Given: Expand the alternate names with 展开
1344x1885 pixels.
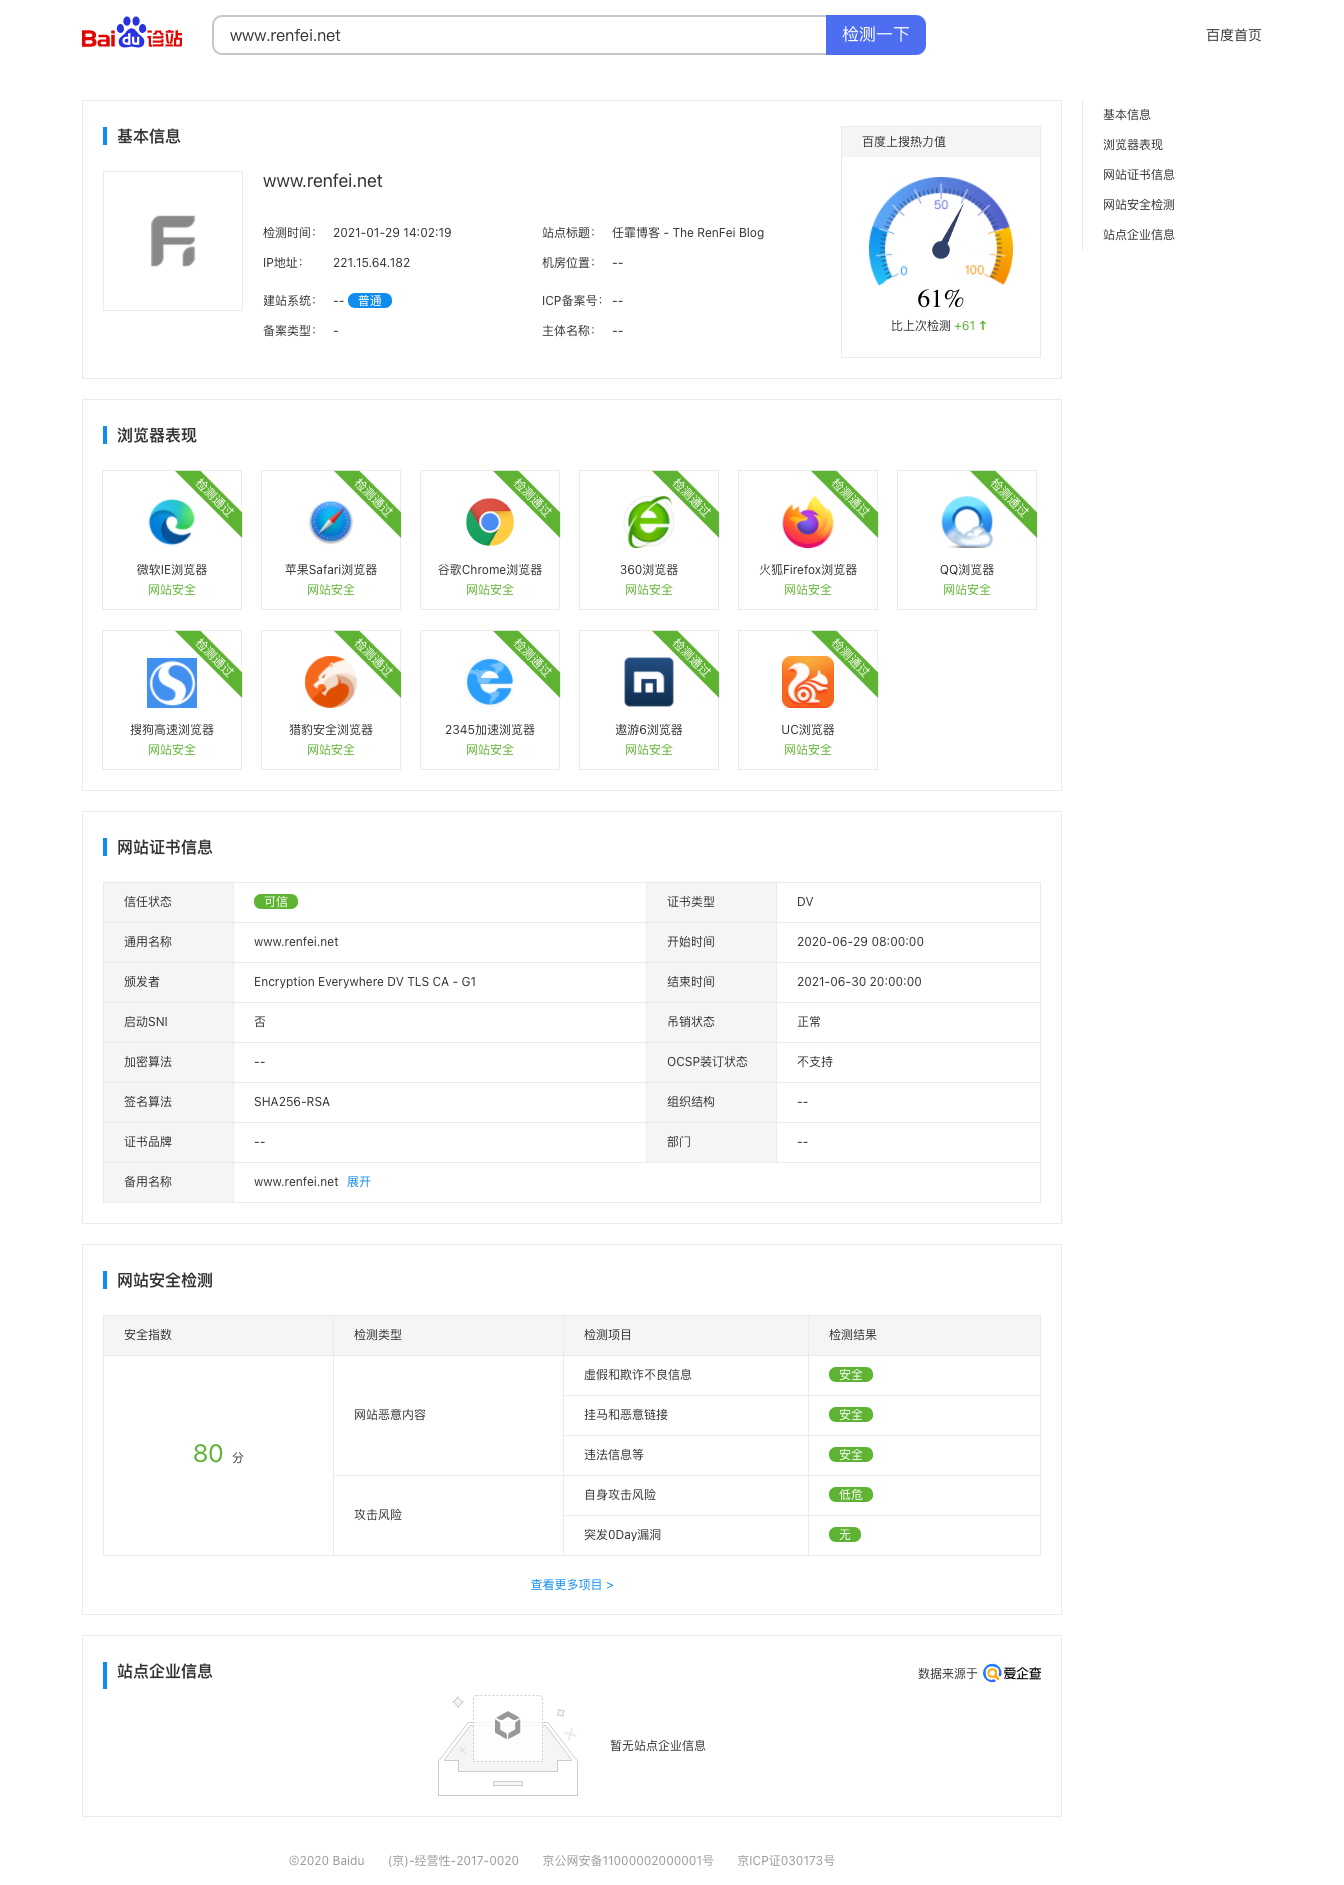Looking at the screenshot, I should [x=359, y=1182].
